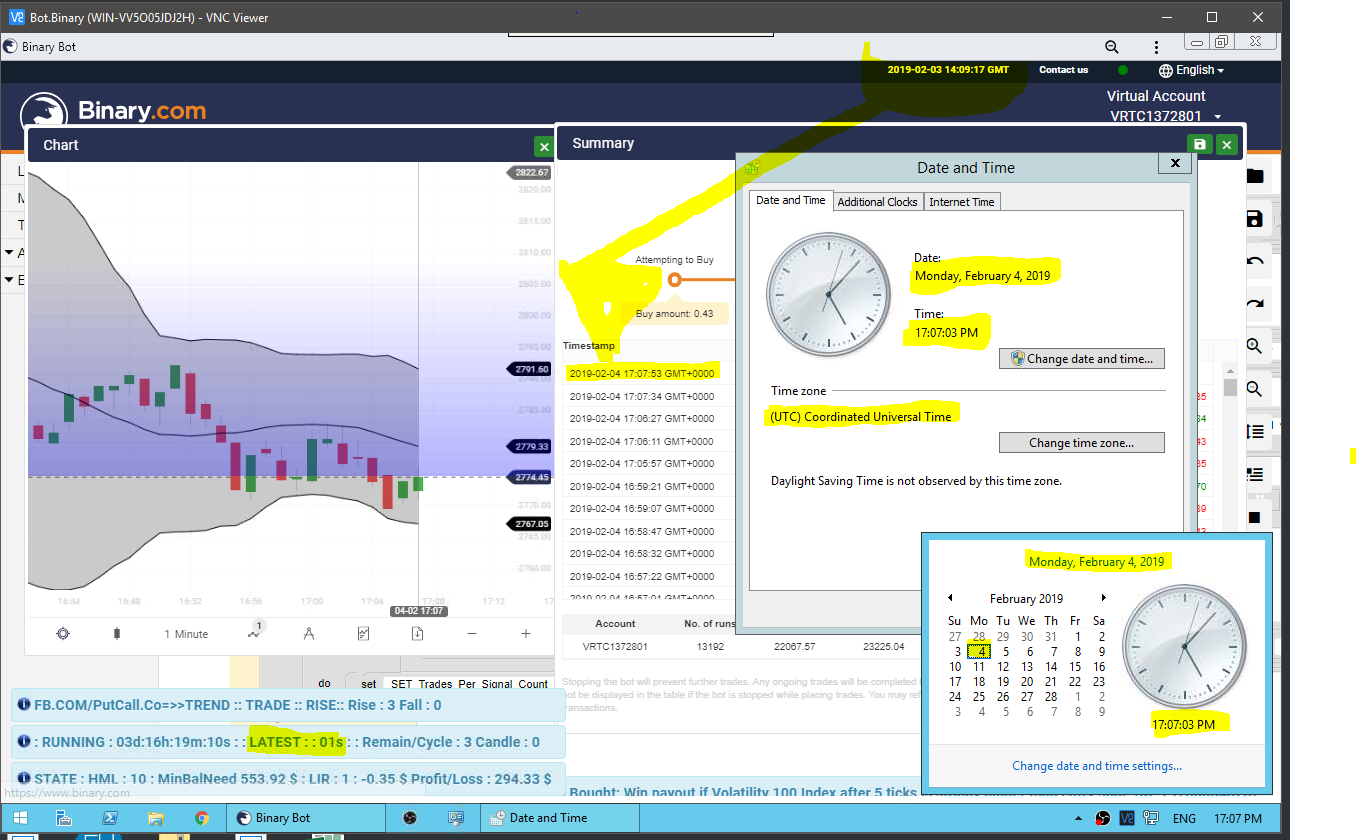Open chart comparison templates icon
The width and height of the screenshot is (1356, 840).
click(x=363, y=634)
